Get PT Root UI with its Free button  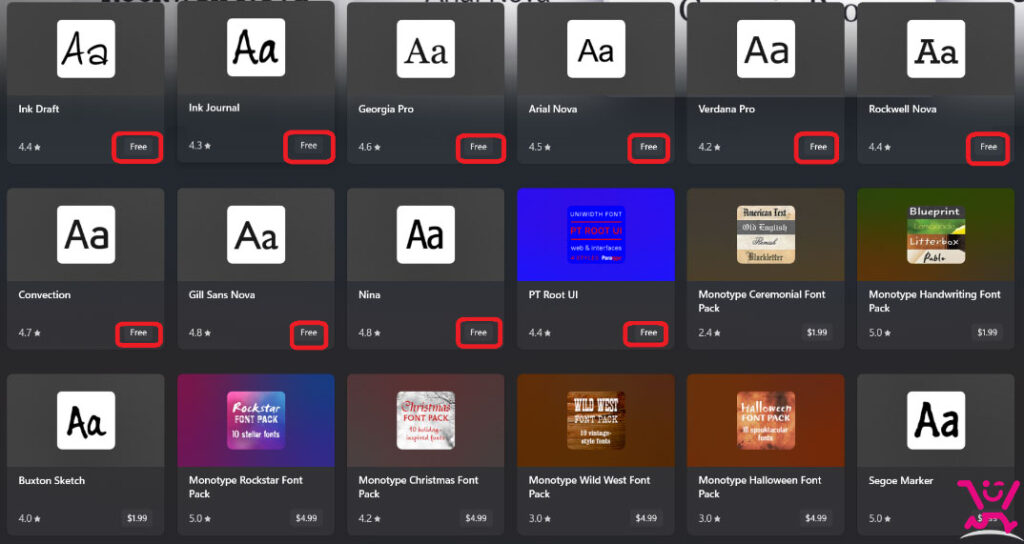(x=648, y=332)
